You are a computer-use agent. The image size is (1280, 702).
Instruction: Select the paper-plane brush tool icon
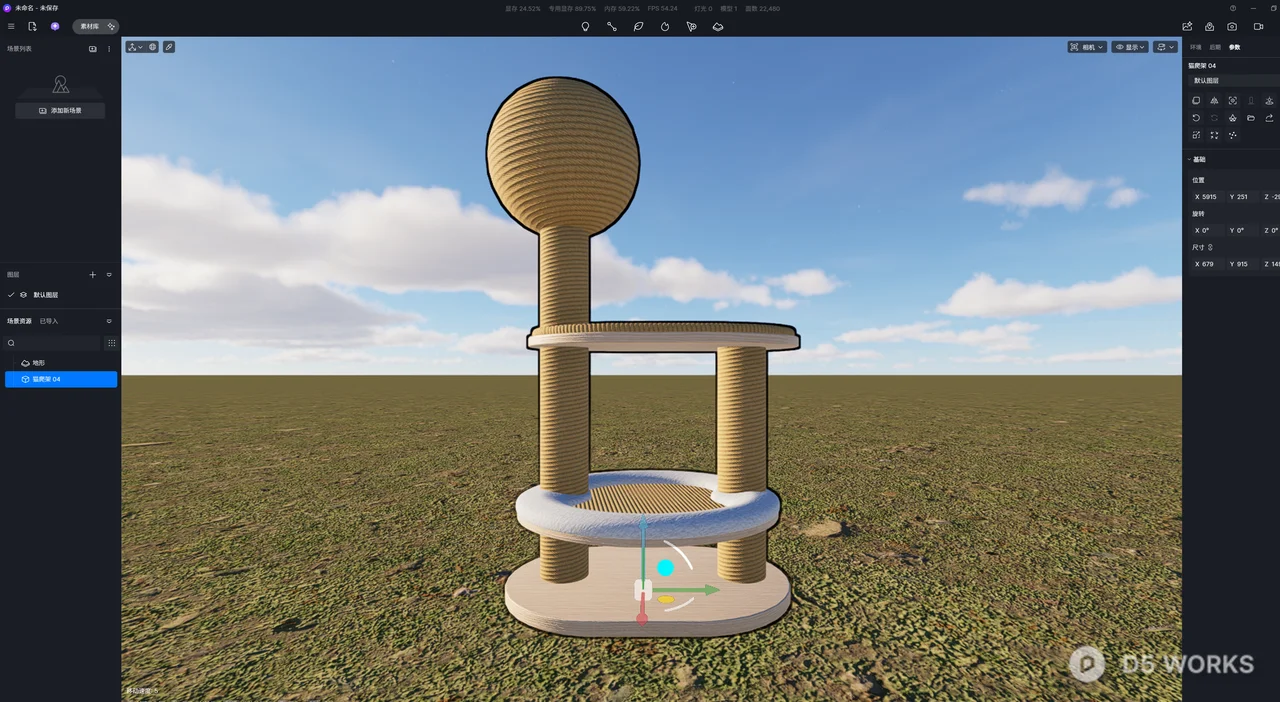[691, 27]
